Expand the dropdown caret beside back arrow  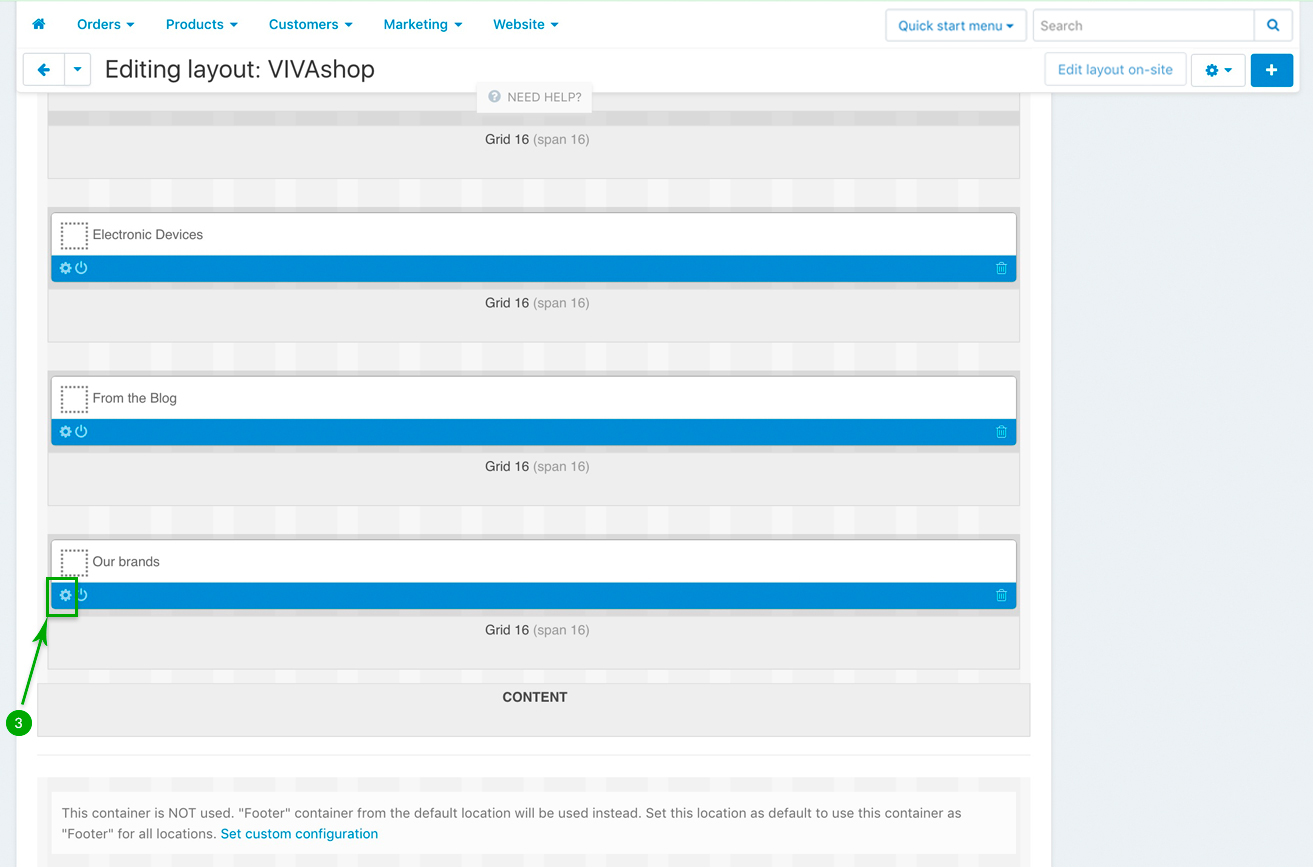pyautogui.click(x=77, y=70)
